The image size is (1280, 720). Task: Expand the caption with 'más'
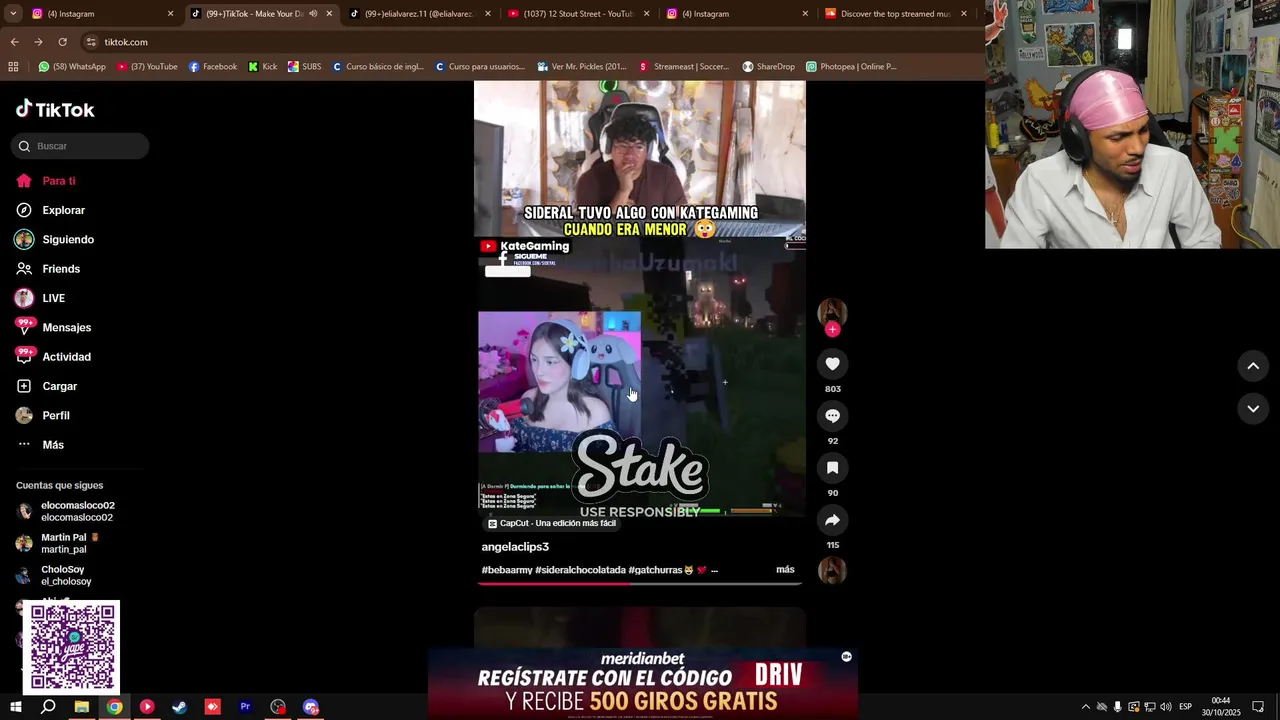click(x=785, y=570)
